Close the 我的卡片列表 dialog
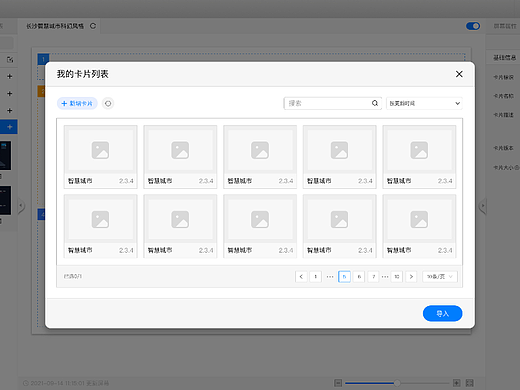This screenshot has width=520, height=390. coord(459,74)
